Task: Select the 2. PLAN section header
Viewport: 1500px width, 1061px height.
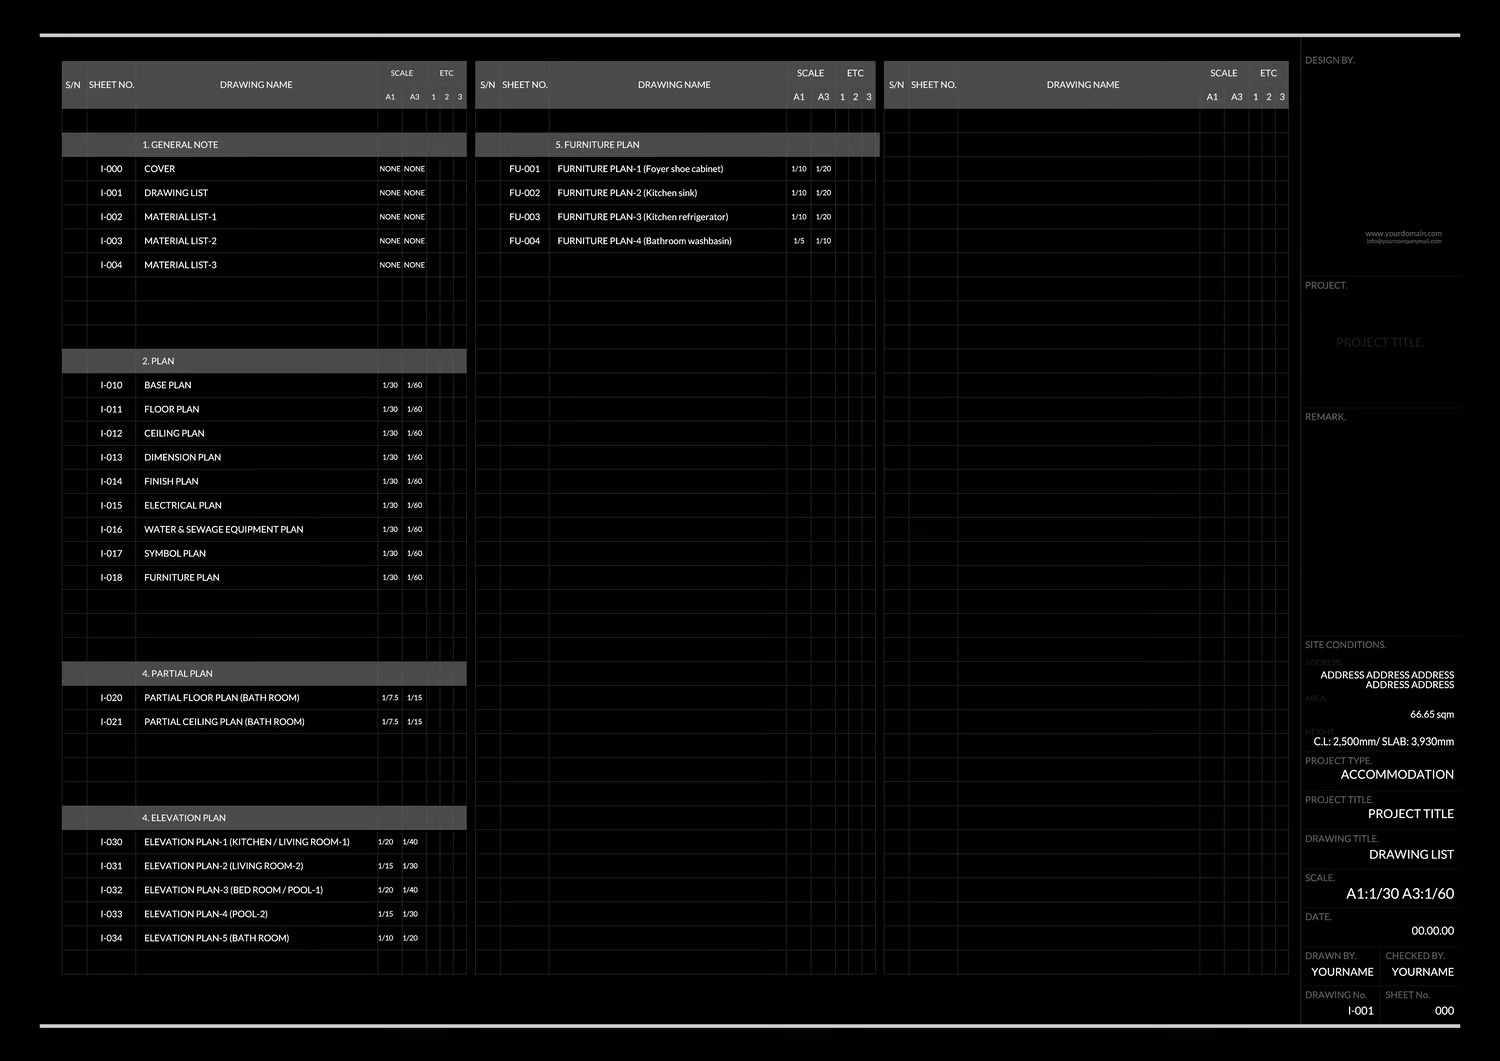Action: (x=264, y=361)
